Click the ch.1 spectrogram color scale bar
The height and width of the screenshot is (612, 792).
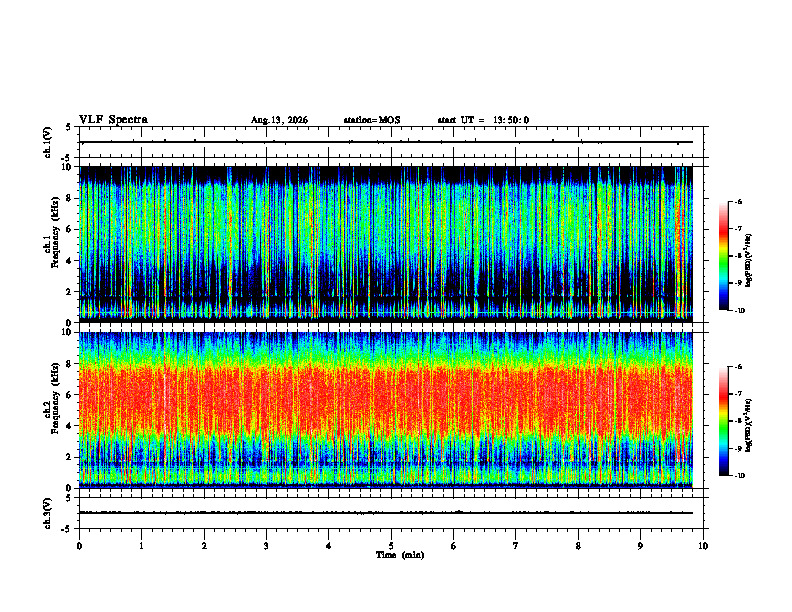724,256
